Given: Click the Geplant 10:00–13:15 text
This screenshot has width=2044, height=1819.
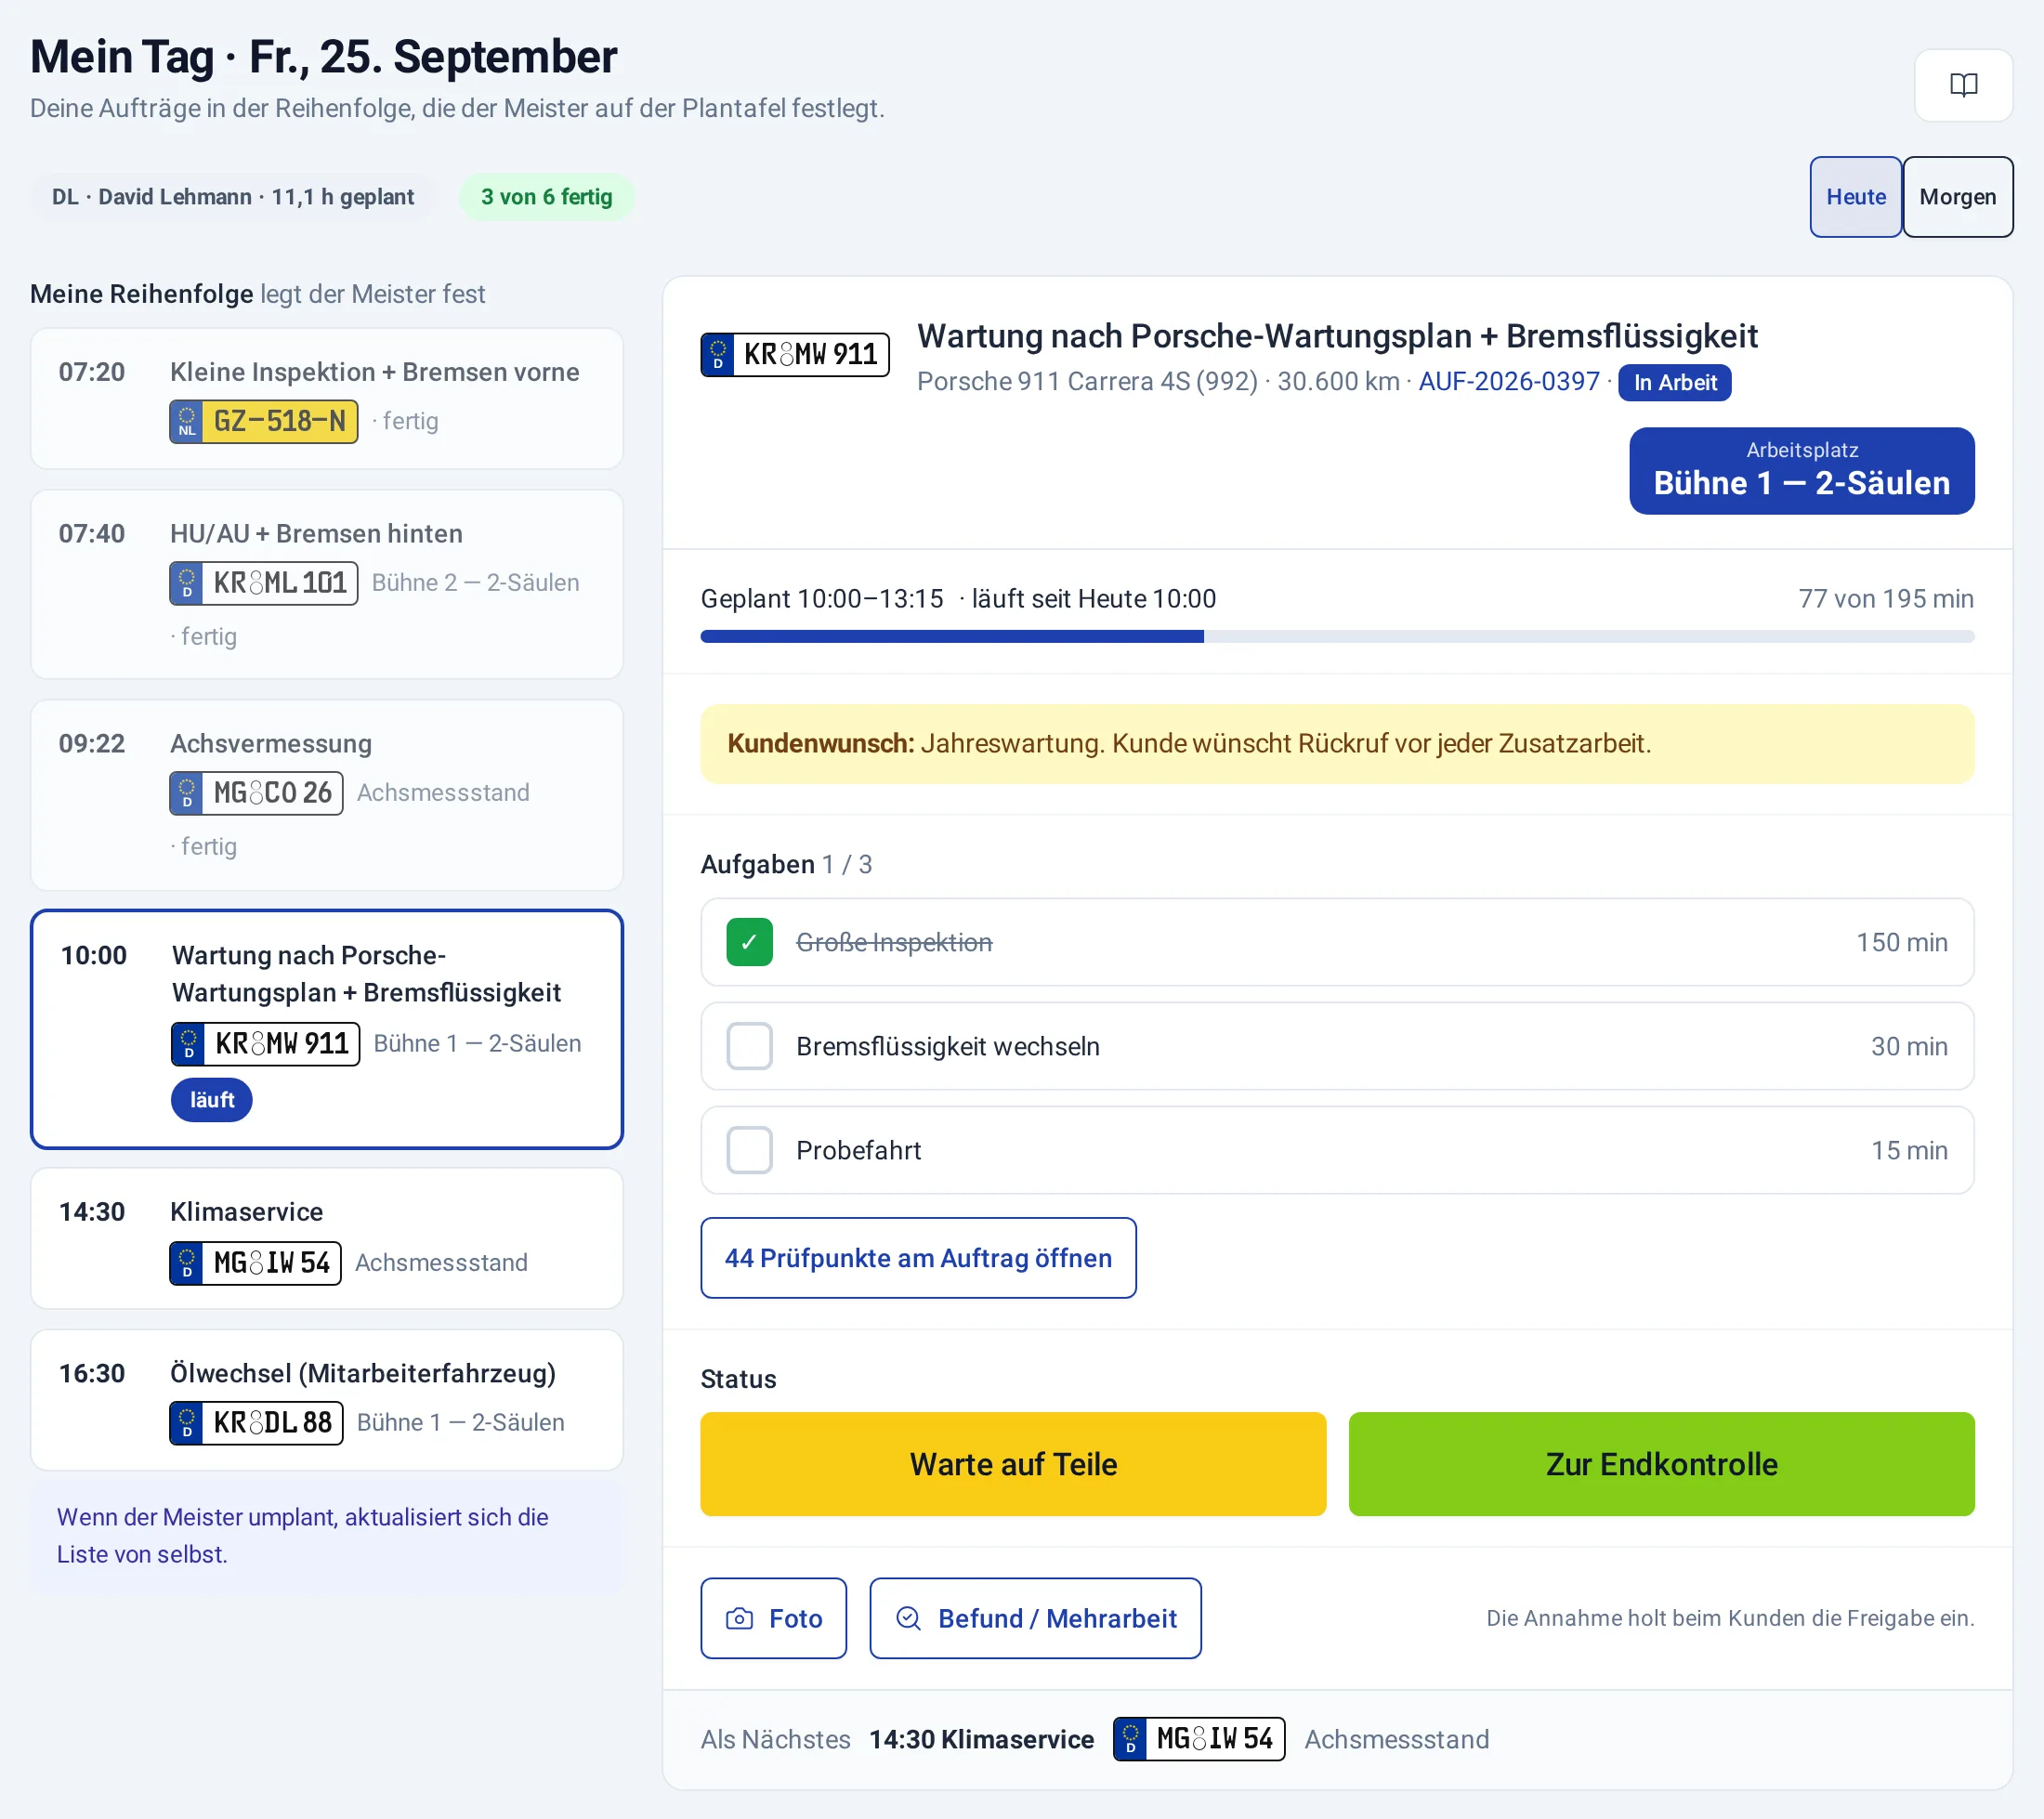Looking at the screenshot, I should 822,599.
